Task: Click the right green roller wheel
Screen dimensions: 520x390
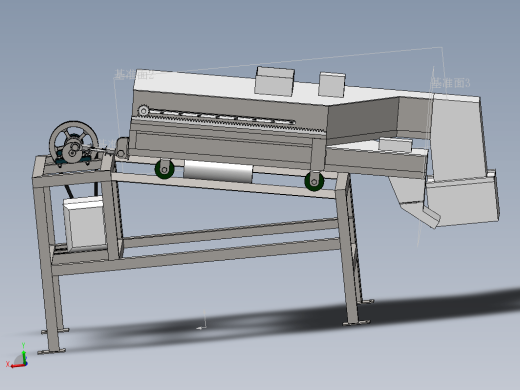Action: [314, 181]
